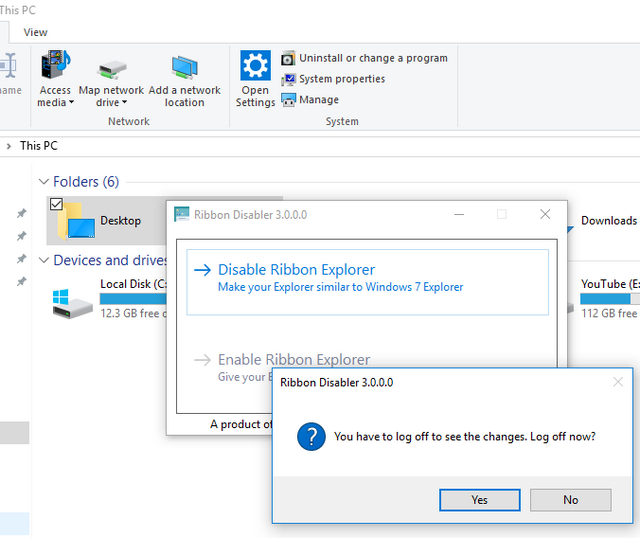Select the Downloads folder label
Screen dimensions: 640x538
[x=609, y=220]
